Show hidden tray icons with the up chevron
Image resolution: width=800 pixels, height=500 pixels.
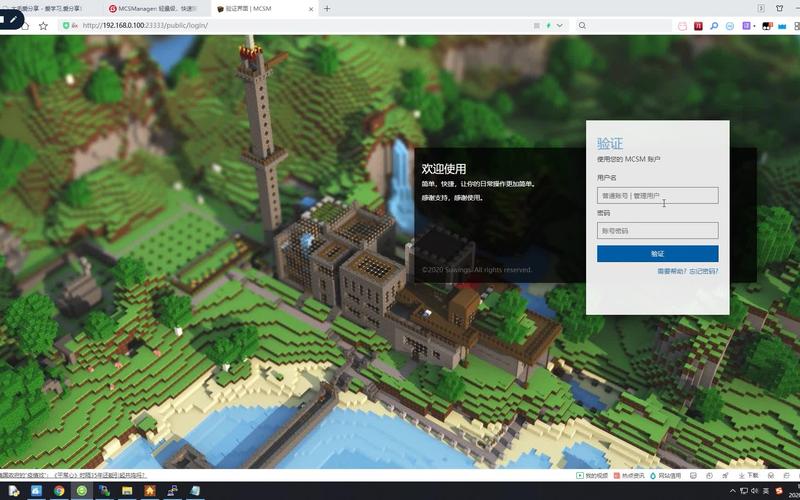coord(733,491)
